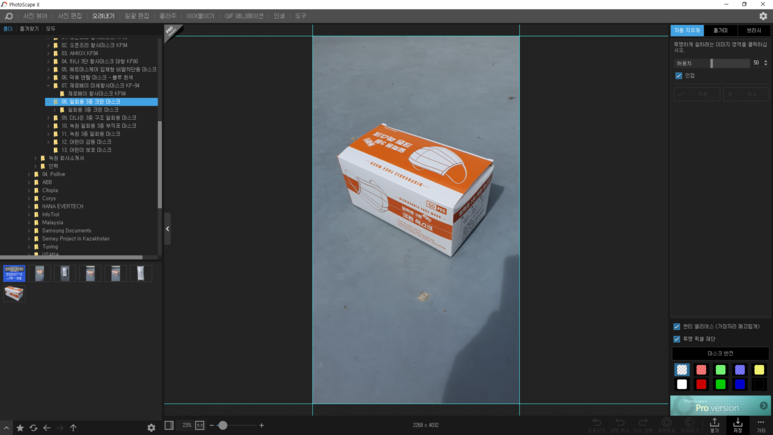Expand the HANA EVERTECH folder node
773x435 pixels.
click(29, 206)
